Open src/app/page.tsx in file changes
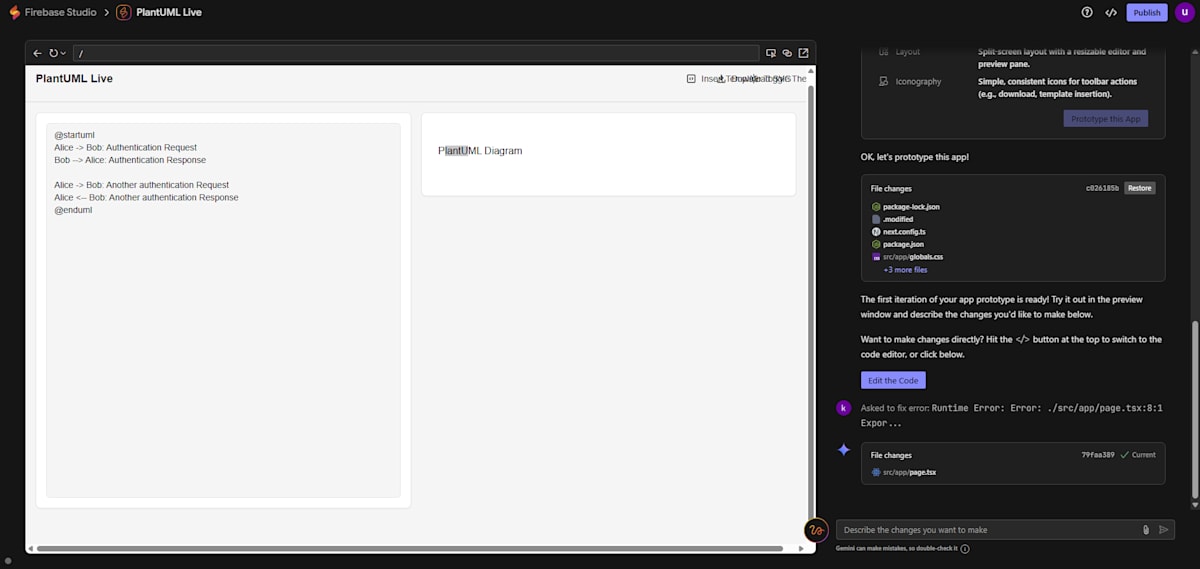 [x=904, y=472]
